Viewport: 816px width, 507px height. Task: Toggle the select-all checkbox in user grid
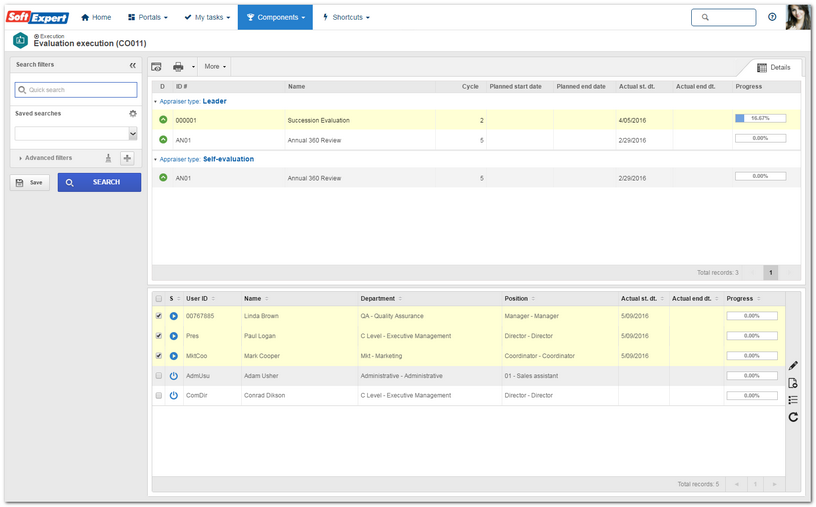pos(159,299)
